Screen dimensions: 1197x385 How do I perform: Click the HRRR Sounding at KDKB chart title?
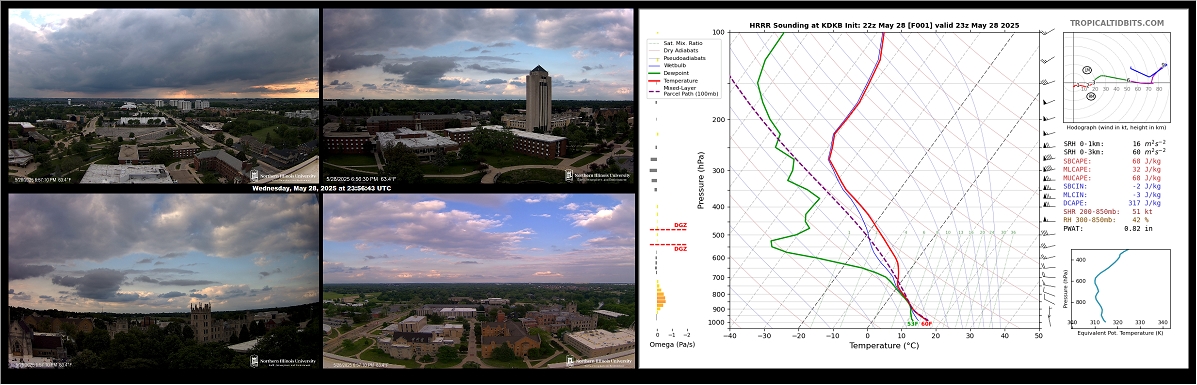tap(884, 26)
